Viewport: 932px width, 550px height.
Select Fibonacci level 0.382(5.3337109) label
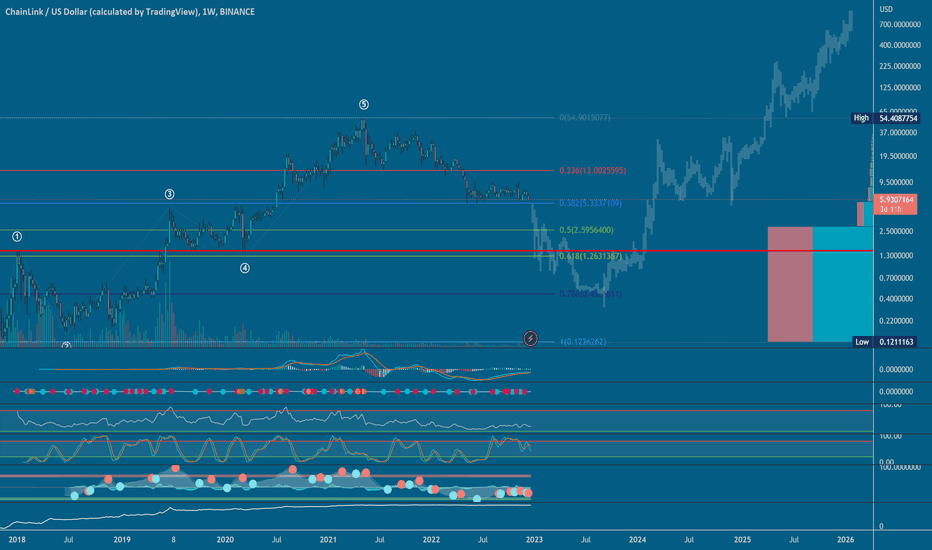(x=590, y=203)
